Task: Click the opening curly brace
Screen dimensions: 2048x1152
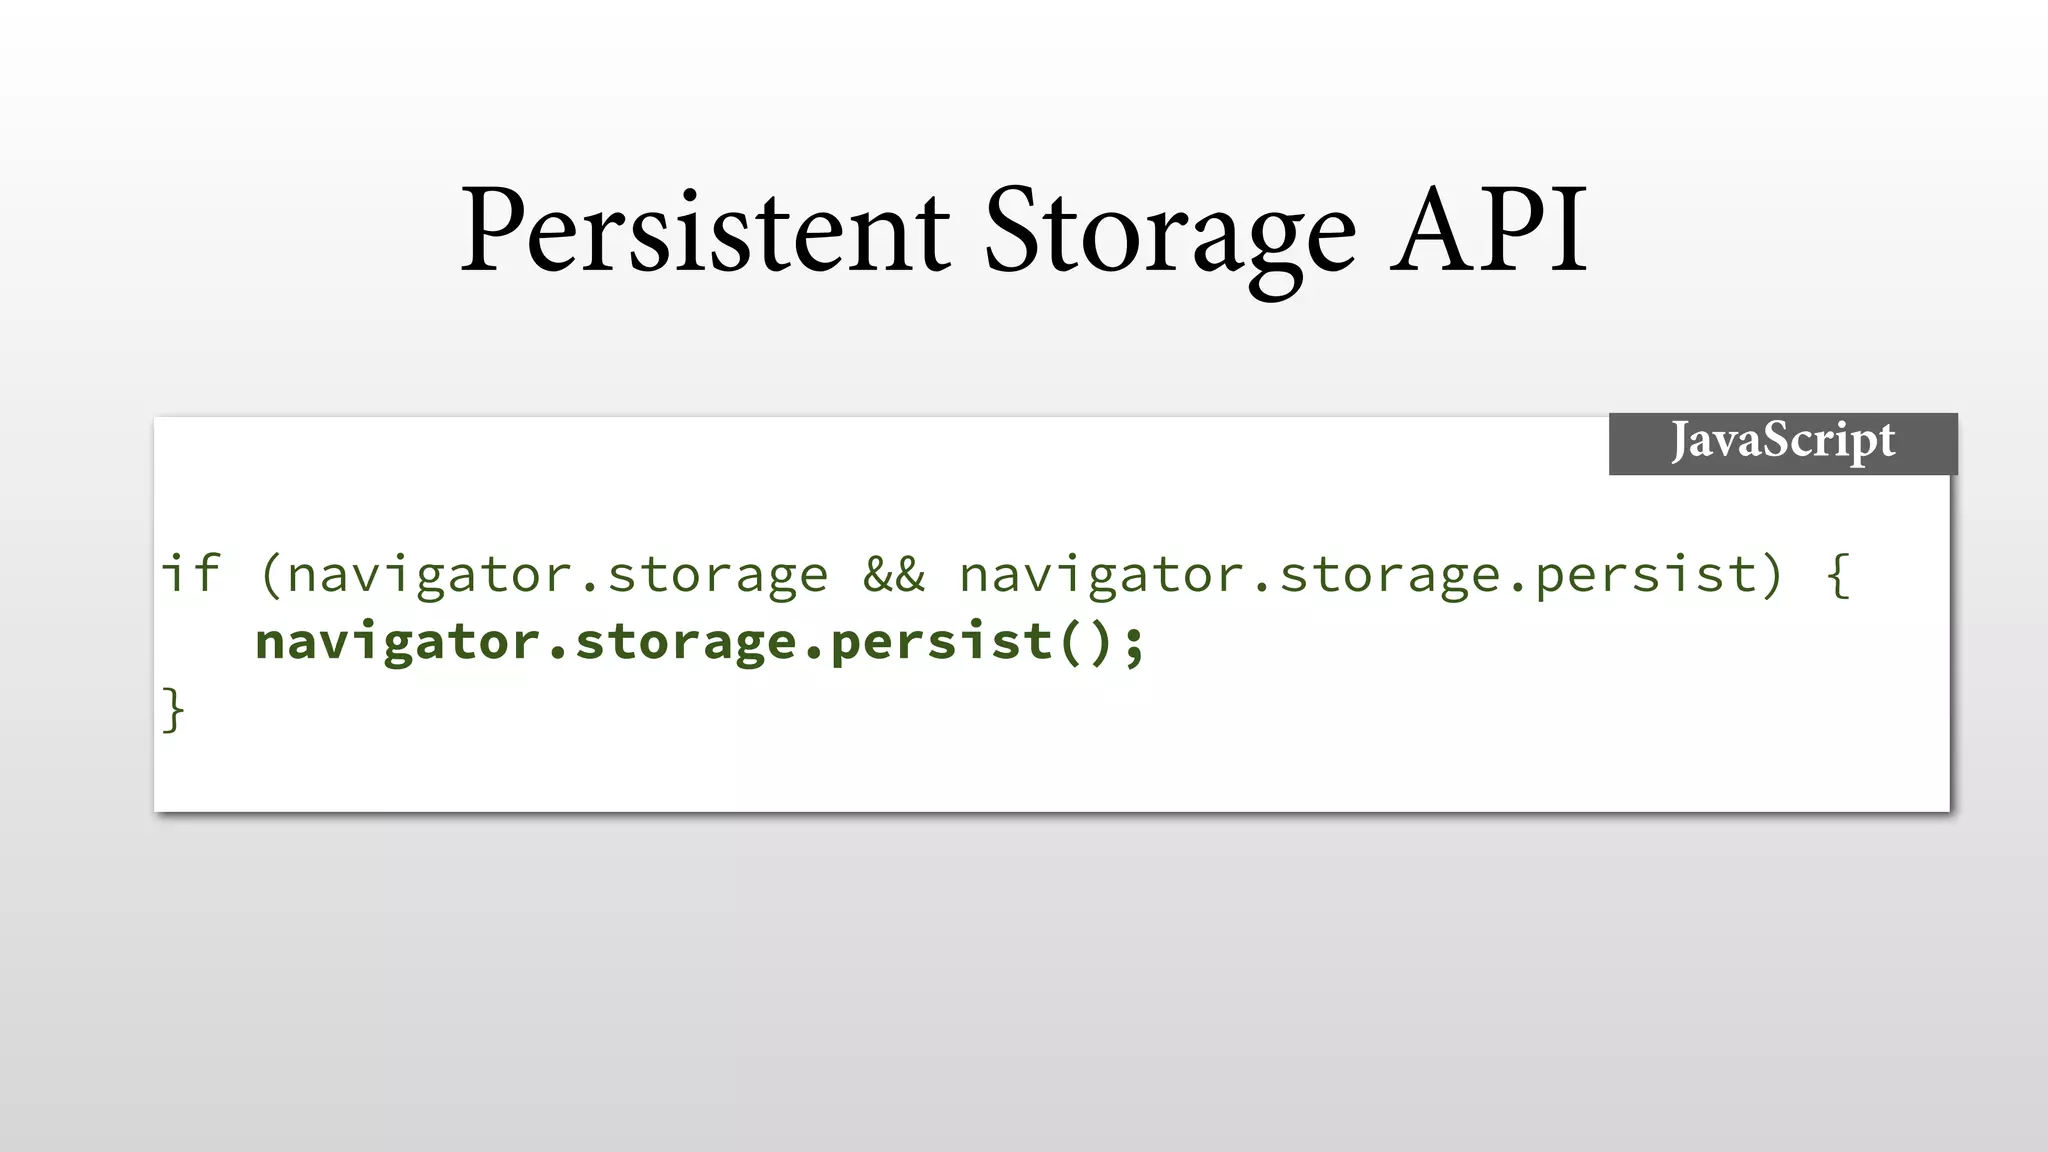Action: tap(1838, 576)
